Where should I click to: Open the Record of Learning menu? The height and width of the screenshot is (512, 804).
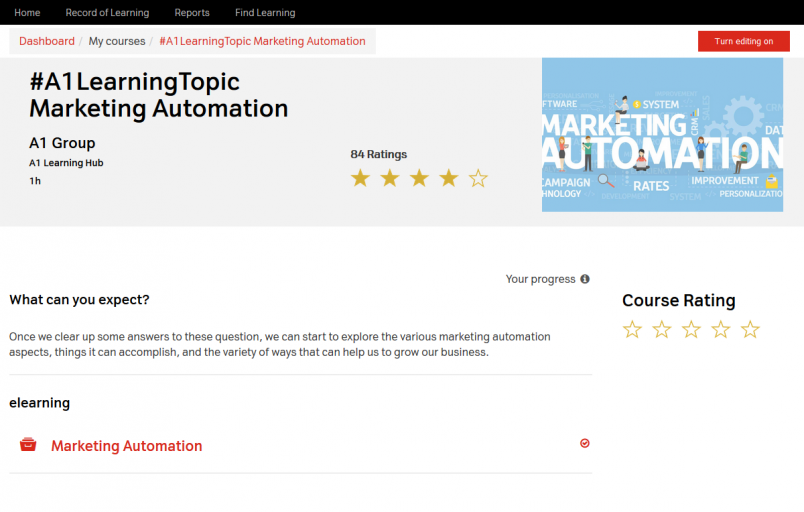click(x=107, y=13)
